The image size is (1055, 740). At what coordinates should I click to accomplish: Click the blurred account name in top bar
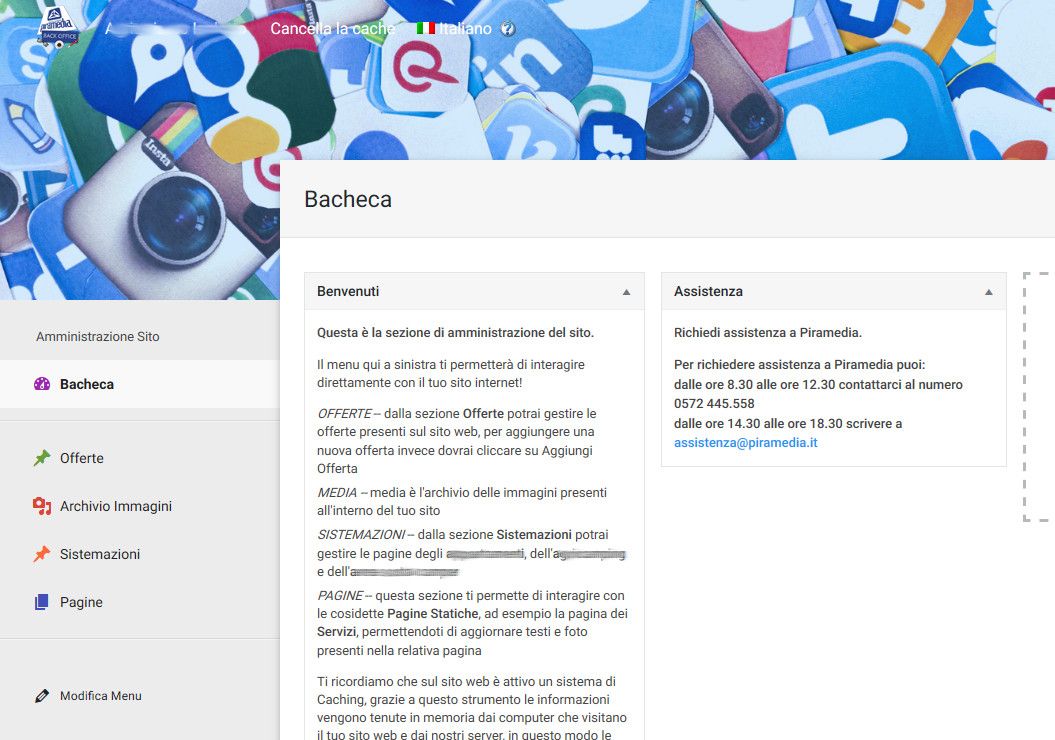click(x=176, y=29)
